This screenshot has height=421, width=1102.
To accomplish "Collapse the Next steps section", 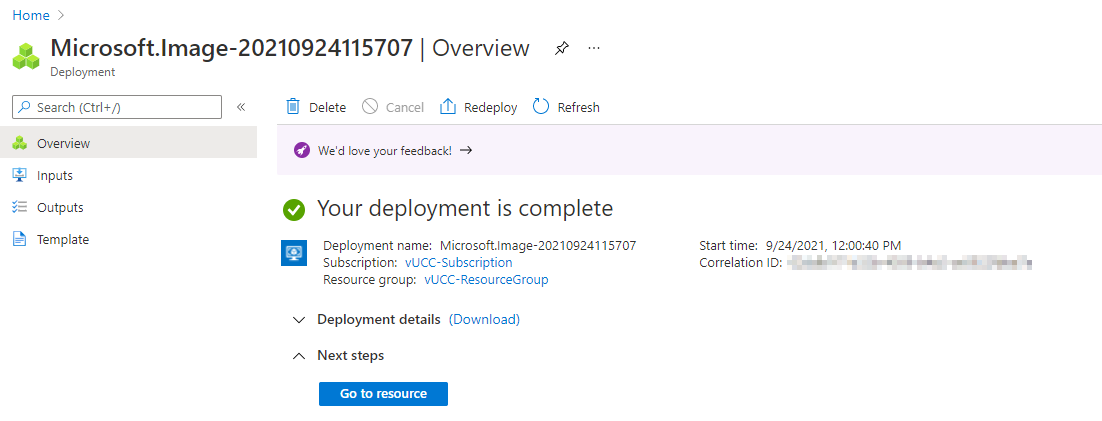I will pos(298,355).
